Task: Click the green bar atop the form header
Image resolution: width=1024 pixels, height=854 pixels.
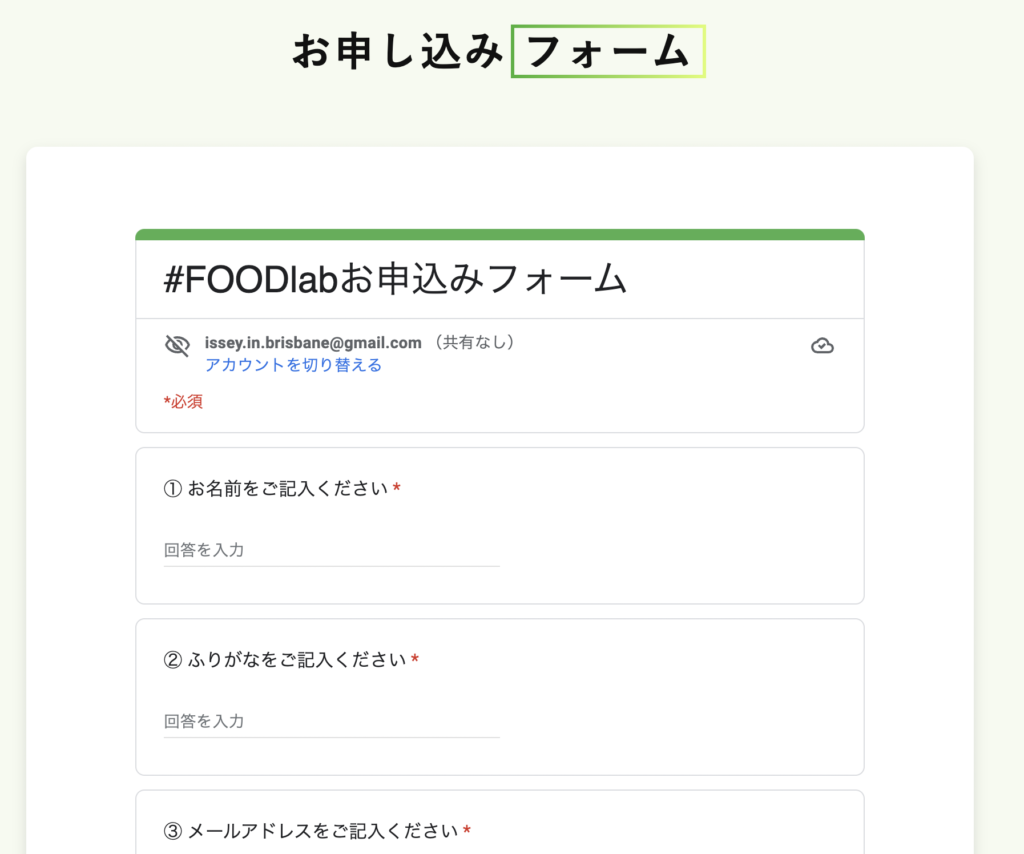Action: tap(500, 234)
